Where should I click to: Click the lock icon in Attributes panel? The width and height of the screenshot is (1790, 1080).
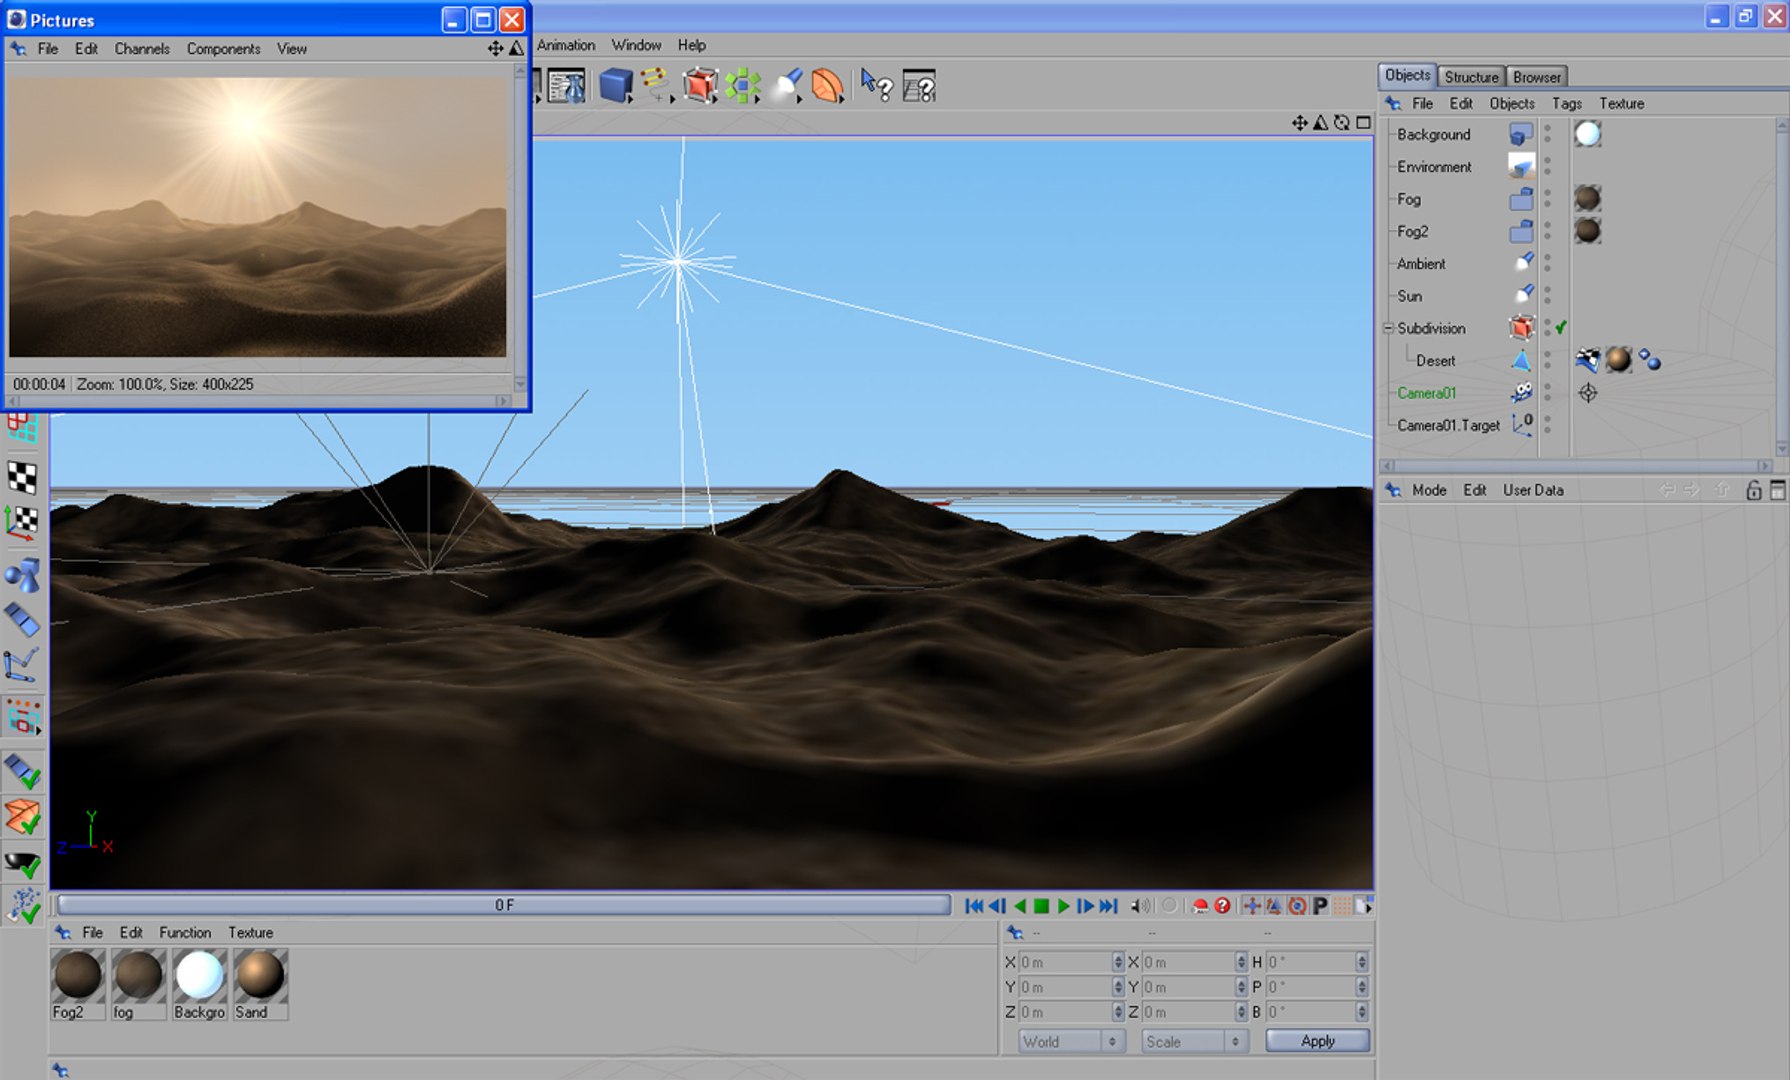pos(1753,490)
